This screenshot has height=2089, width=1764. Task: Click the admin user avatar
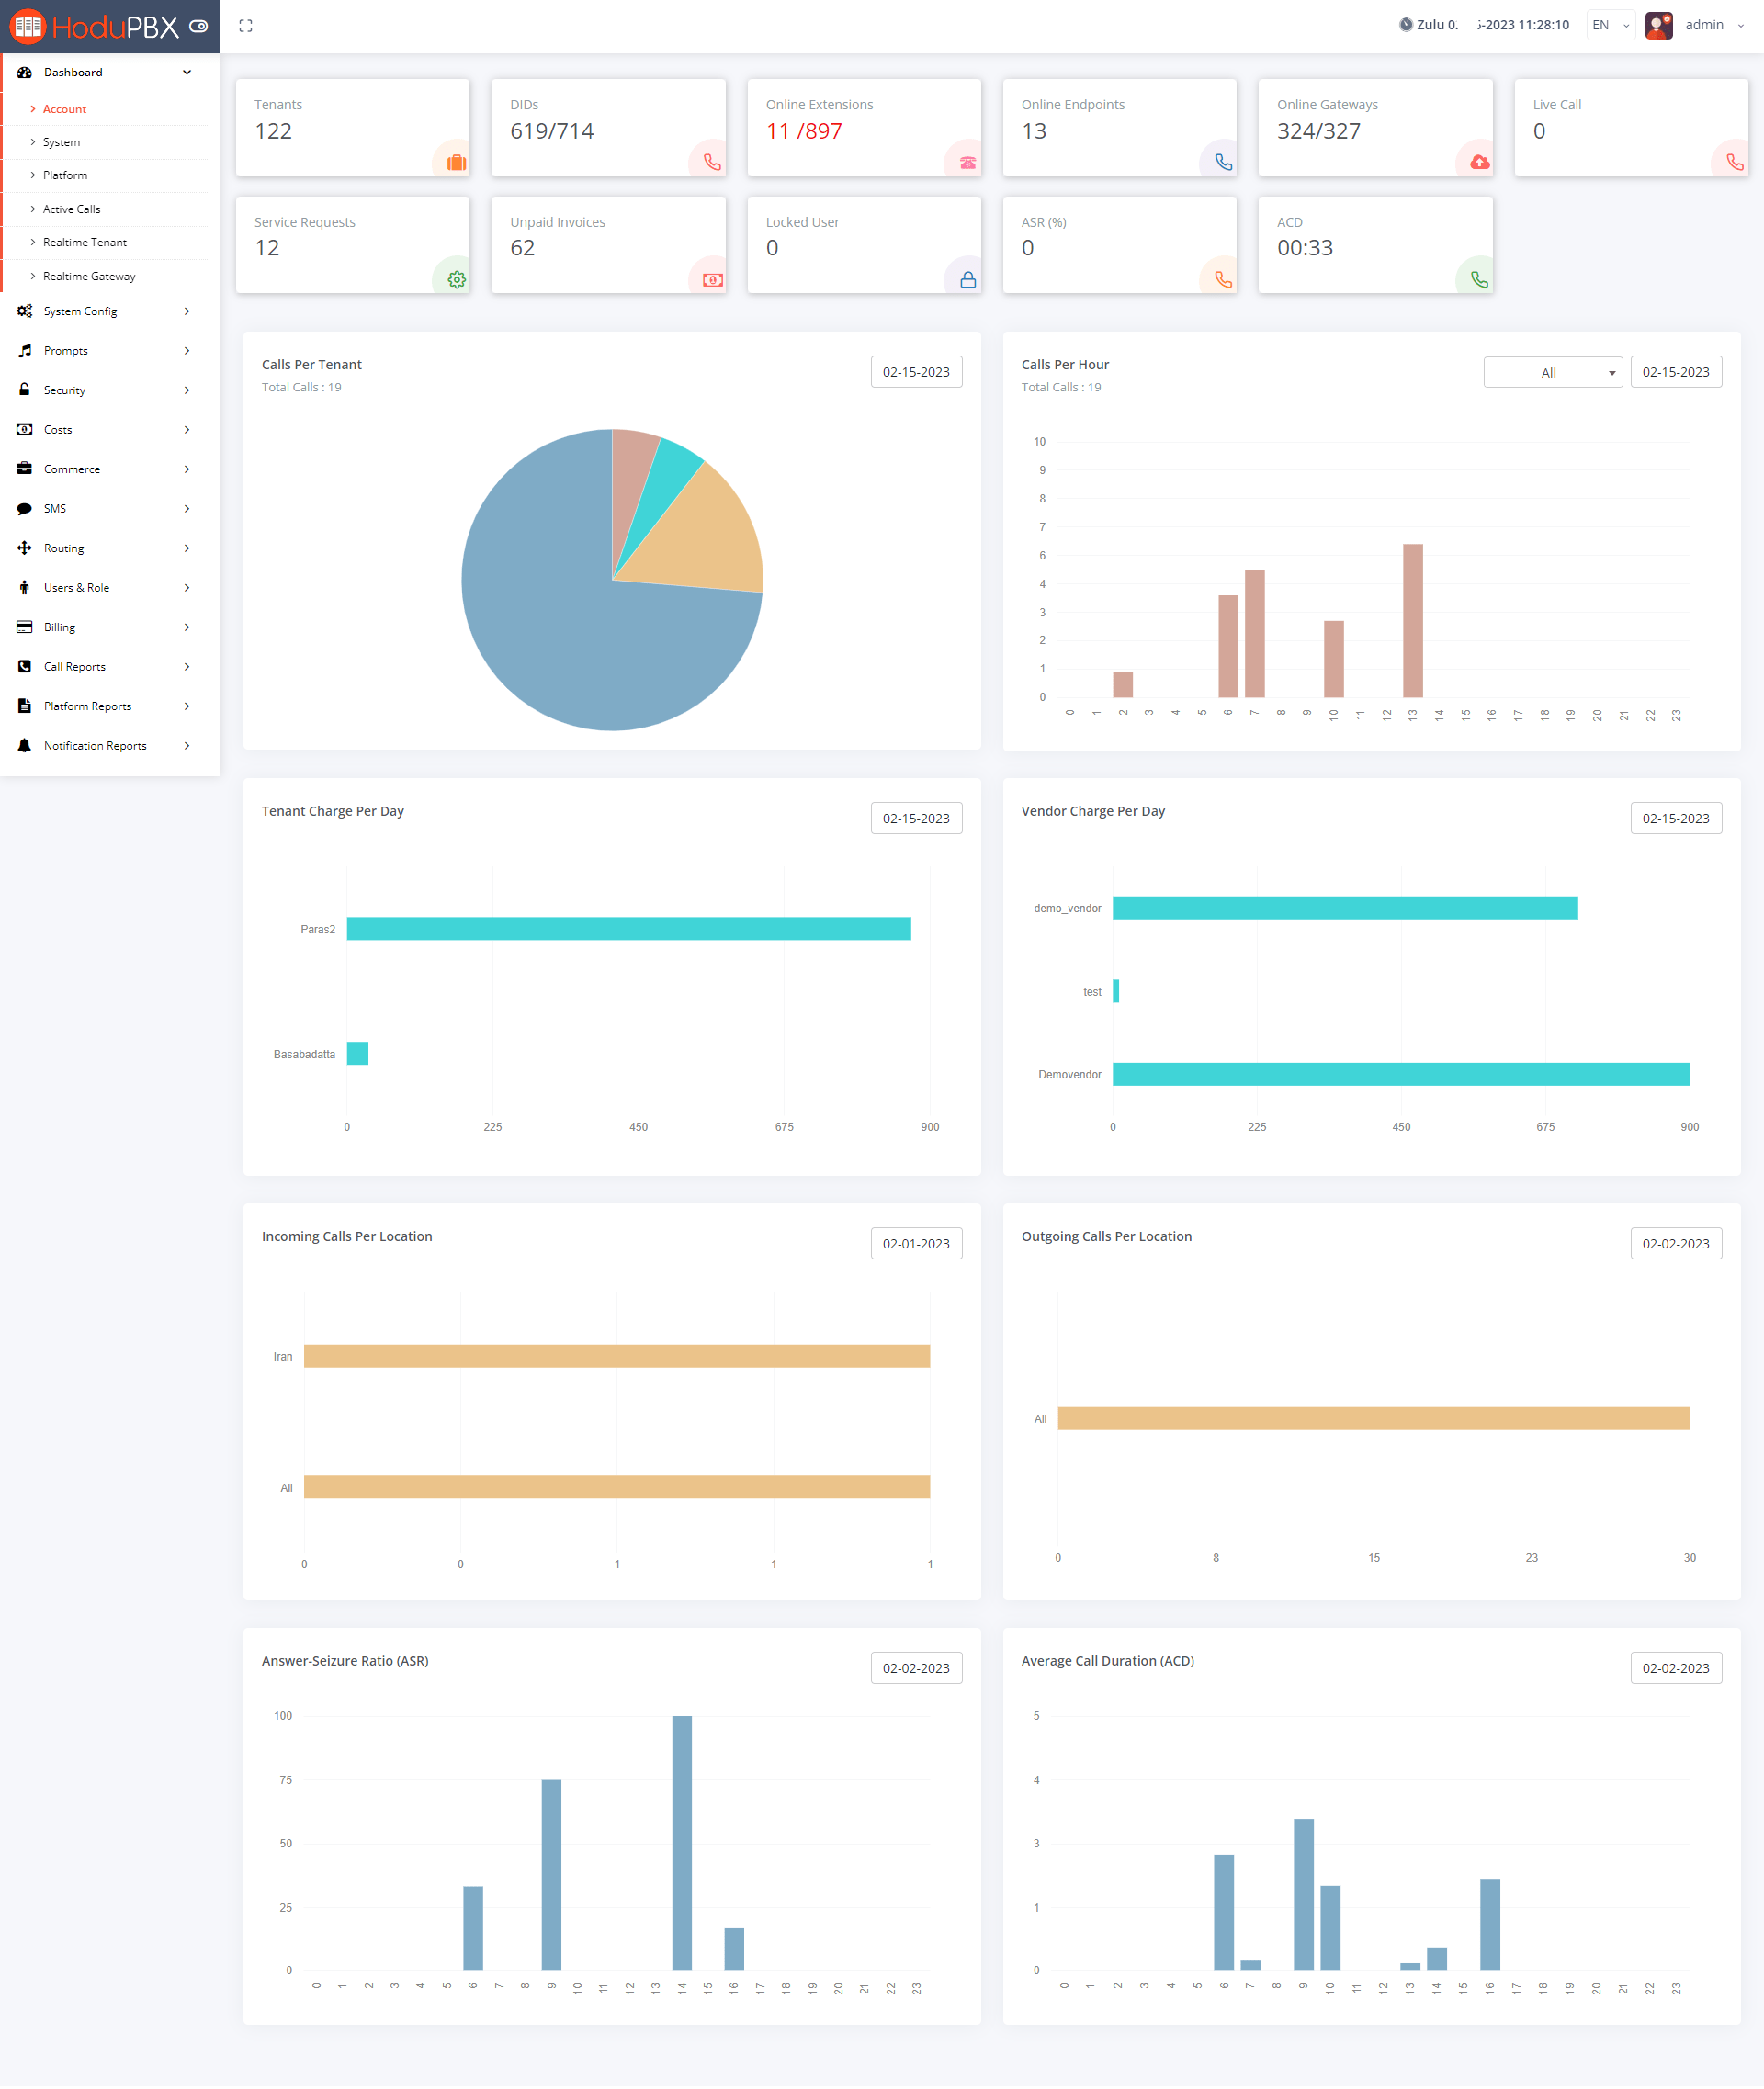pos(1659,24)
